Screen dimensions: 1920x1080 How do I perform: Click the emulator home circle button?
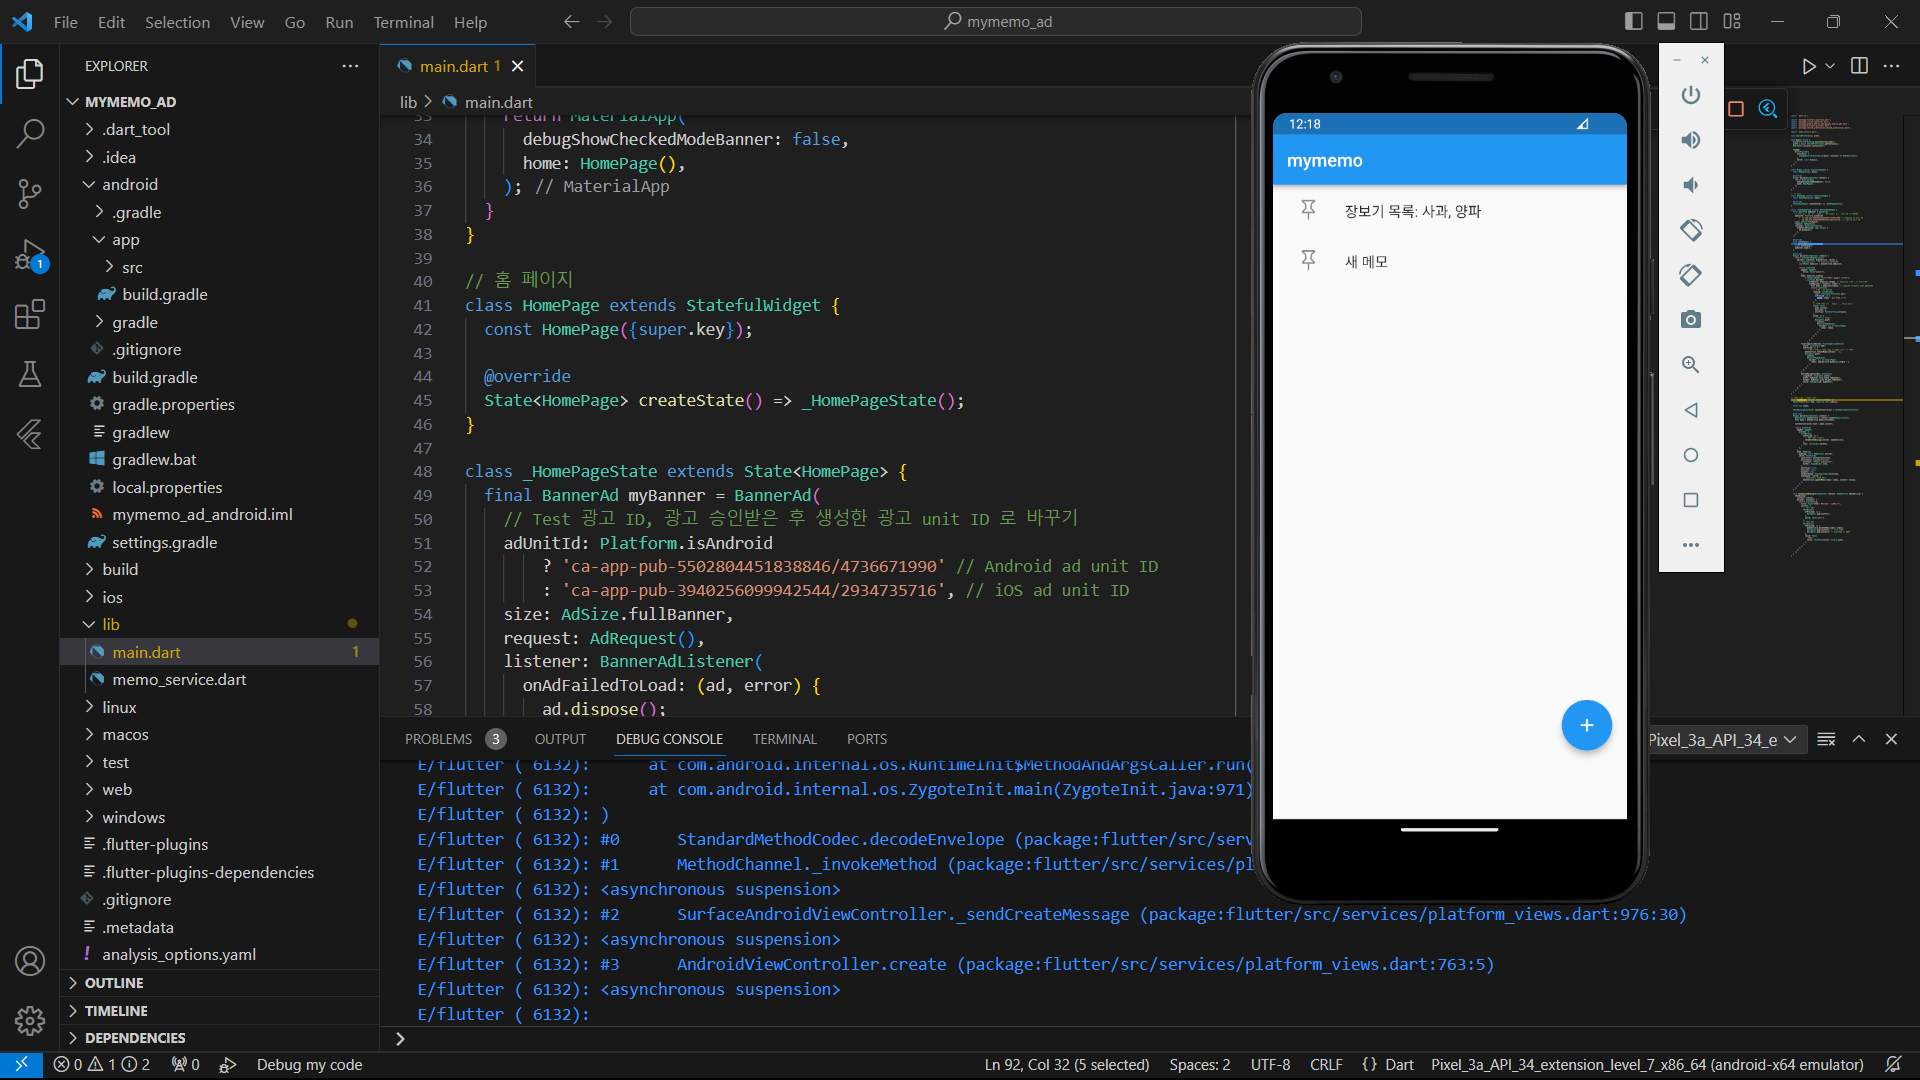point(1691,455)
